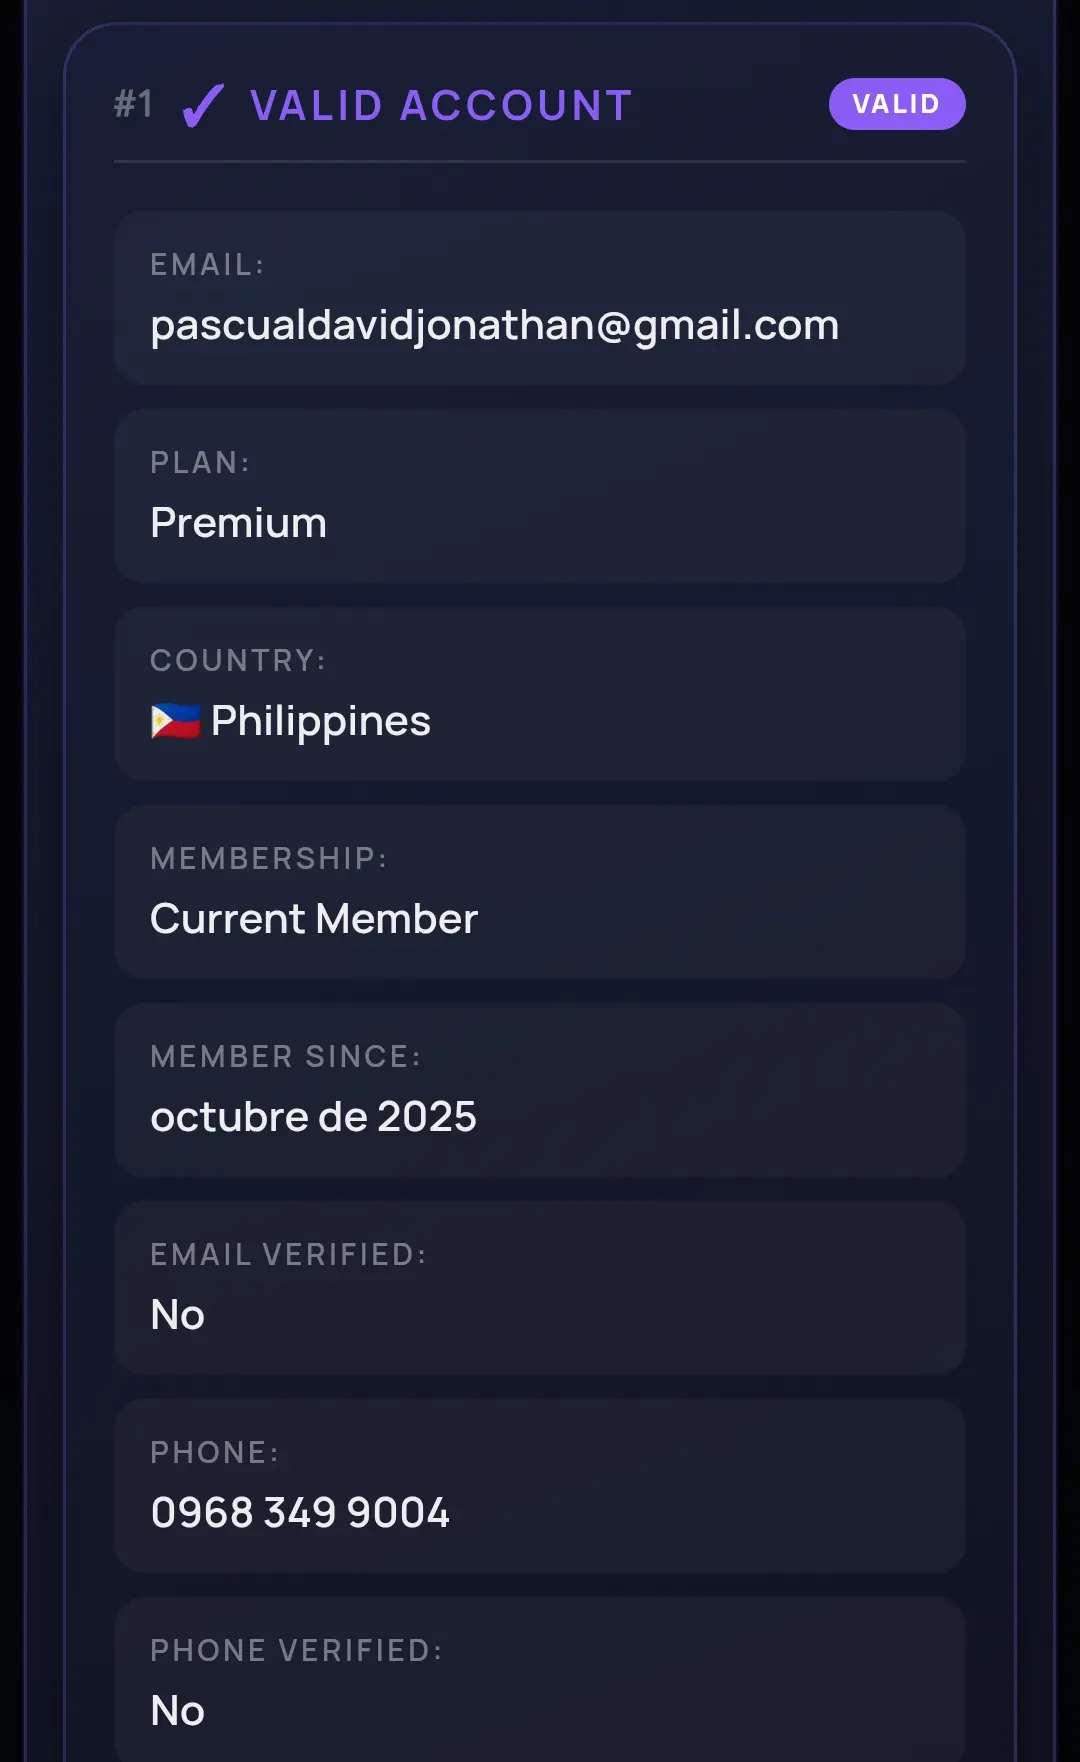Click the PHONE VERIFIED label
This screenshot has height=1762, width=1080.
(x=297, y=1651)
